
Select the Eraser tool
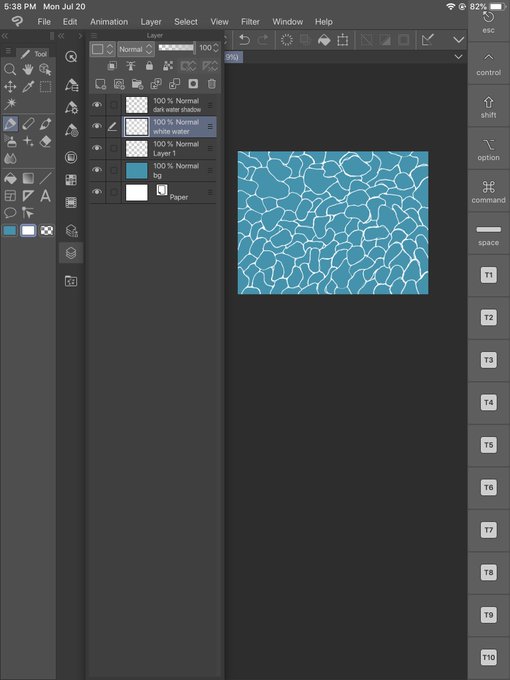pos(46,142)
